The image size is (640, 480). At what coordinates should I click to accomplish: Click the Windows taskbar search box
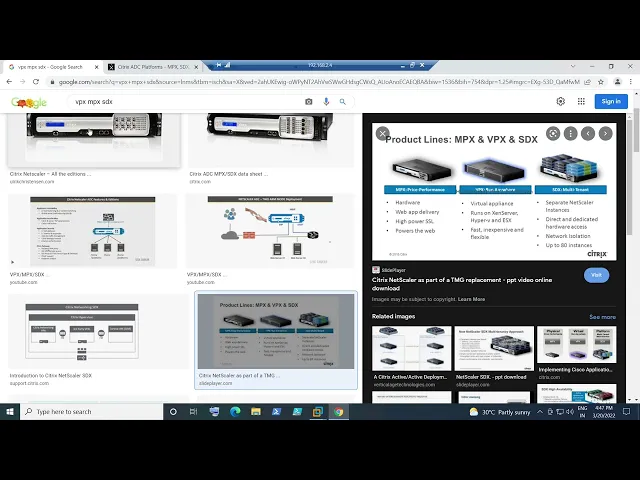[x=91, y=412]
